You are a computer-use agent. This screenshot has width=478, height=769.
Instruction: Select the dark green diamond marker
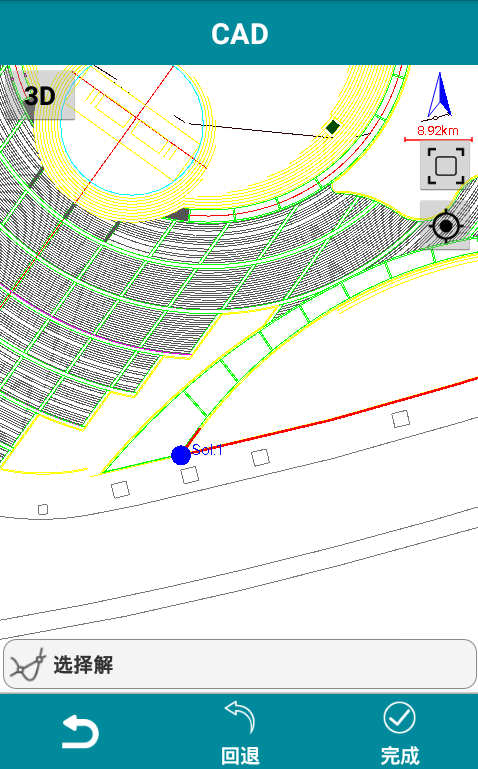pos(333,127)
